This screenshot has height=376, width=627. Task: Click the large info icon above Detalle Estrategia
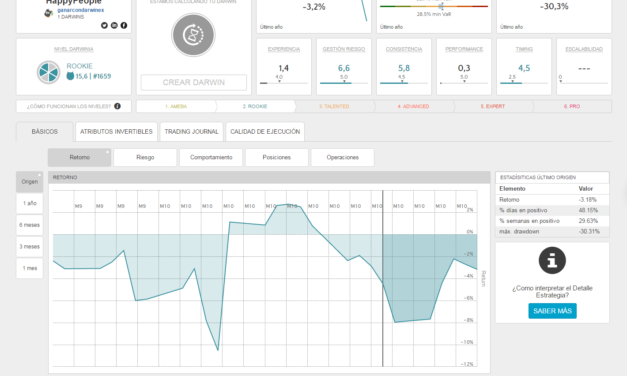point(552,260)
